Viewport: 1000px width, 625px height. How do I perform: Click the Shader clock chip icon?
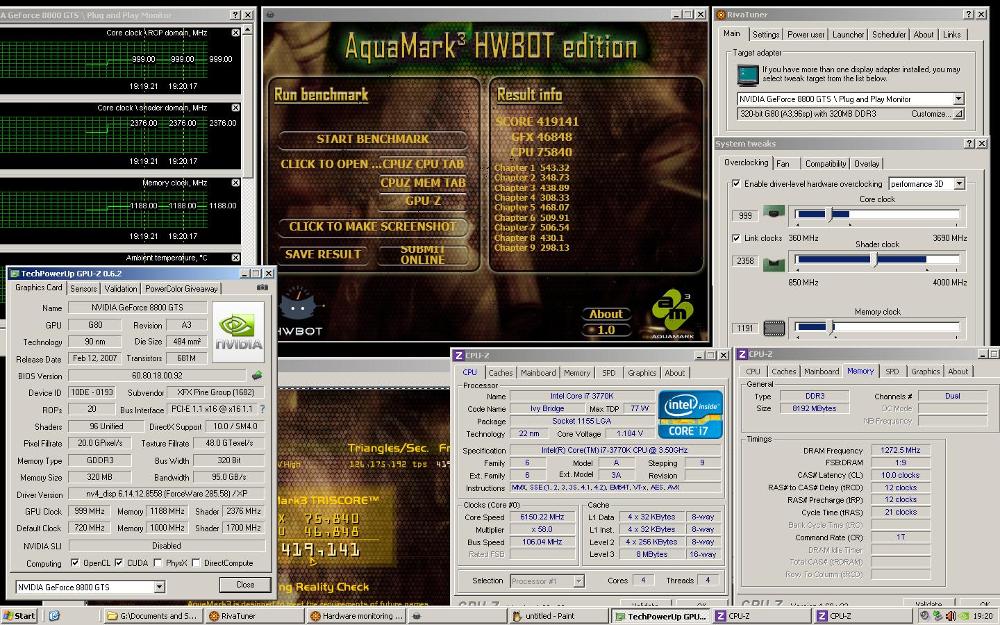click(x=774, y=263)
